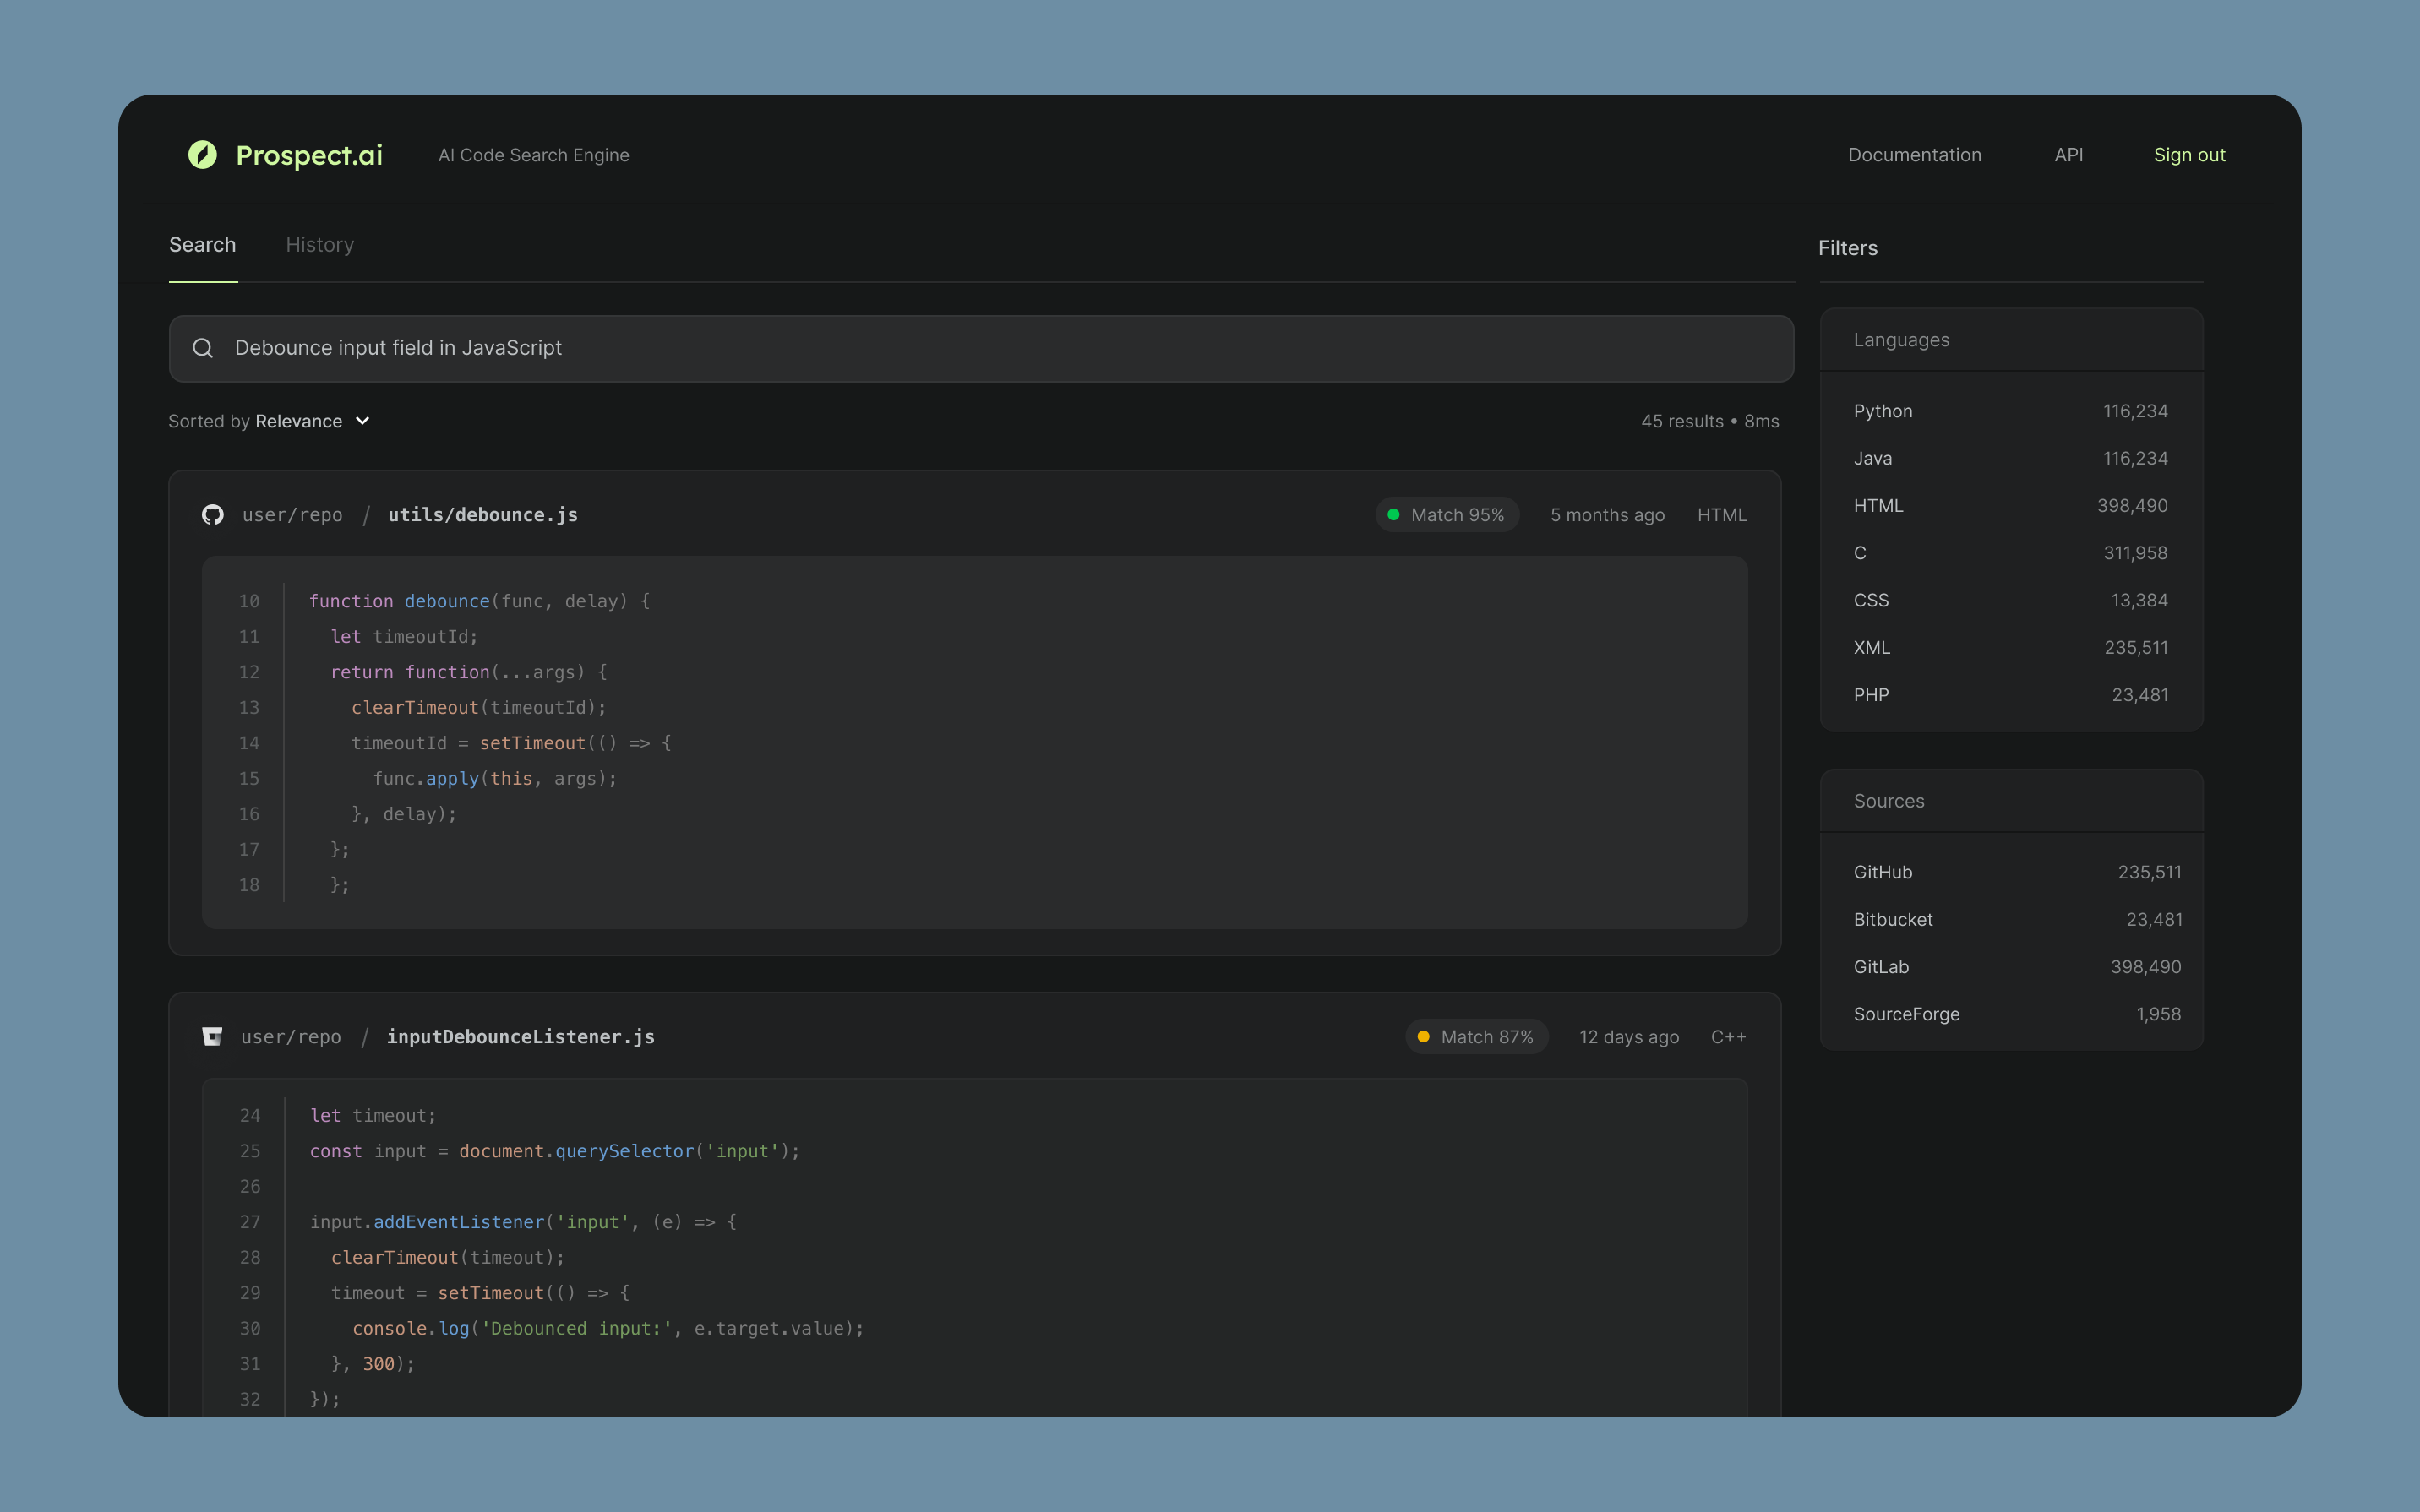This screenshot has width=2420, height=1512.
Task: Open utils/debounce.js file link
Action: pyautogui.click(x=482, y=515)
